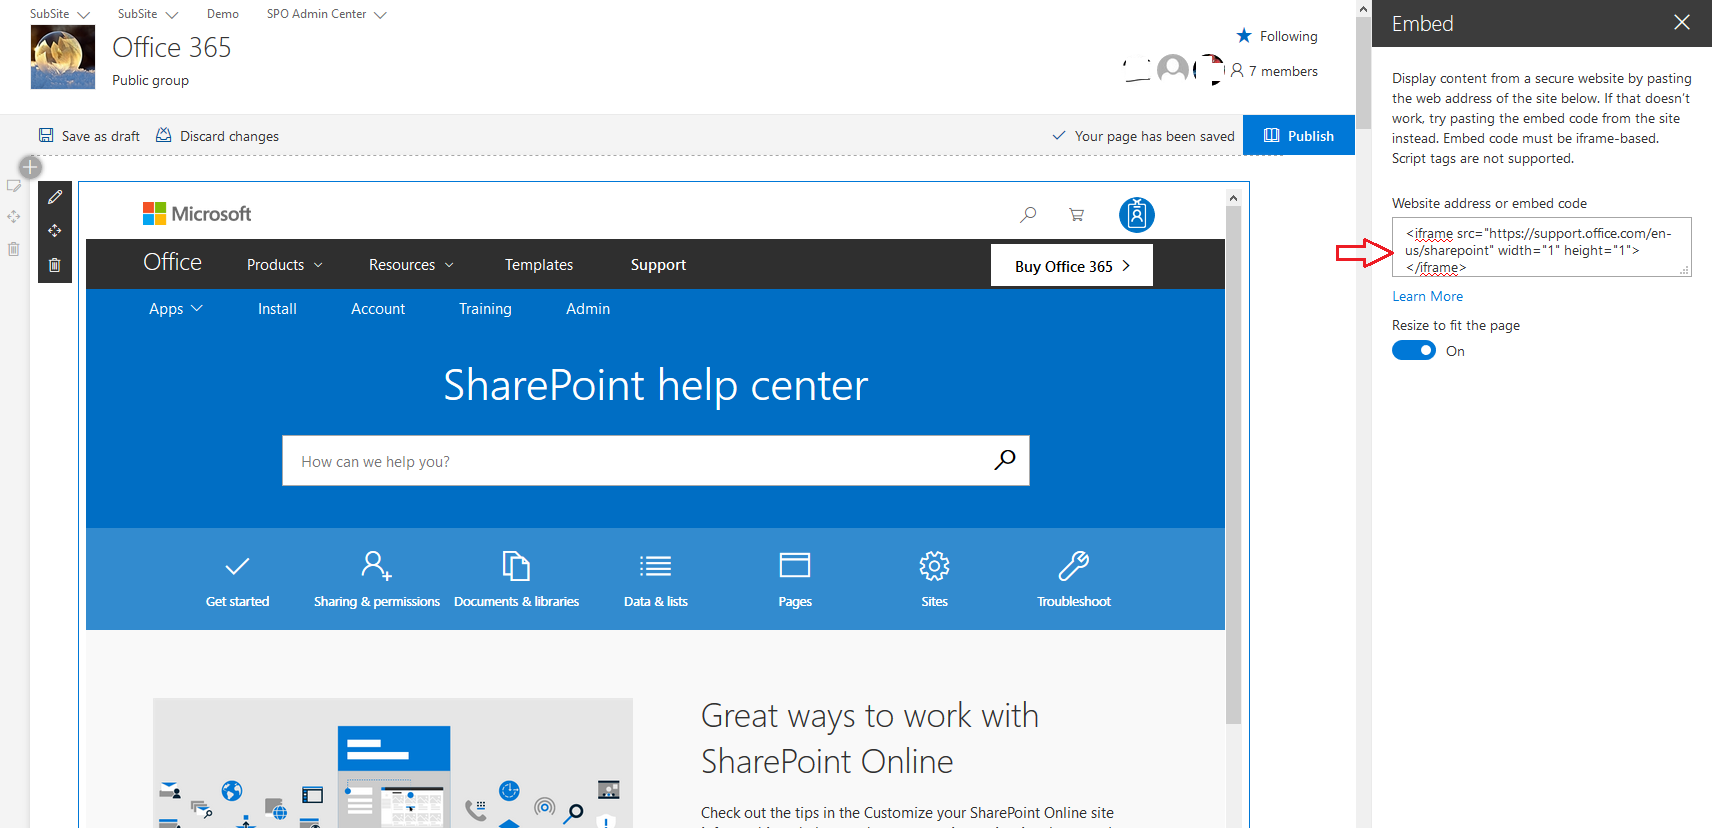The width and height of the screenshot is (1712, 828).
Task: Expand the SPO Admin Center dropdown
Action: [x=380, y=15]
